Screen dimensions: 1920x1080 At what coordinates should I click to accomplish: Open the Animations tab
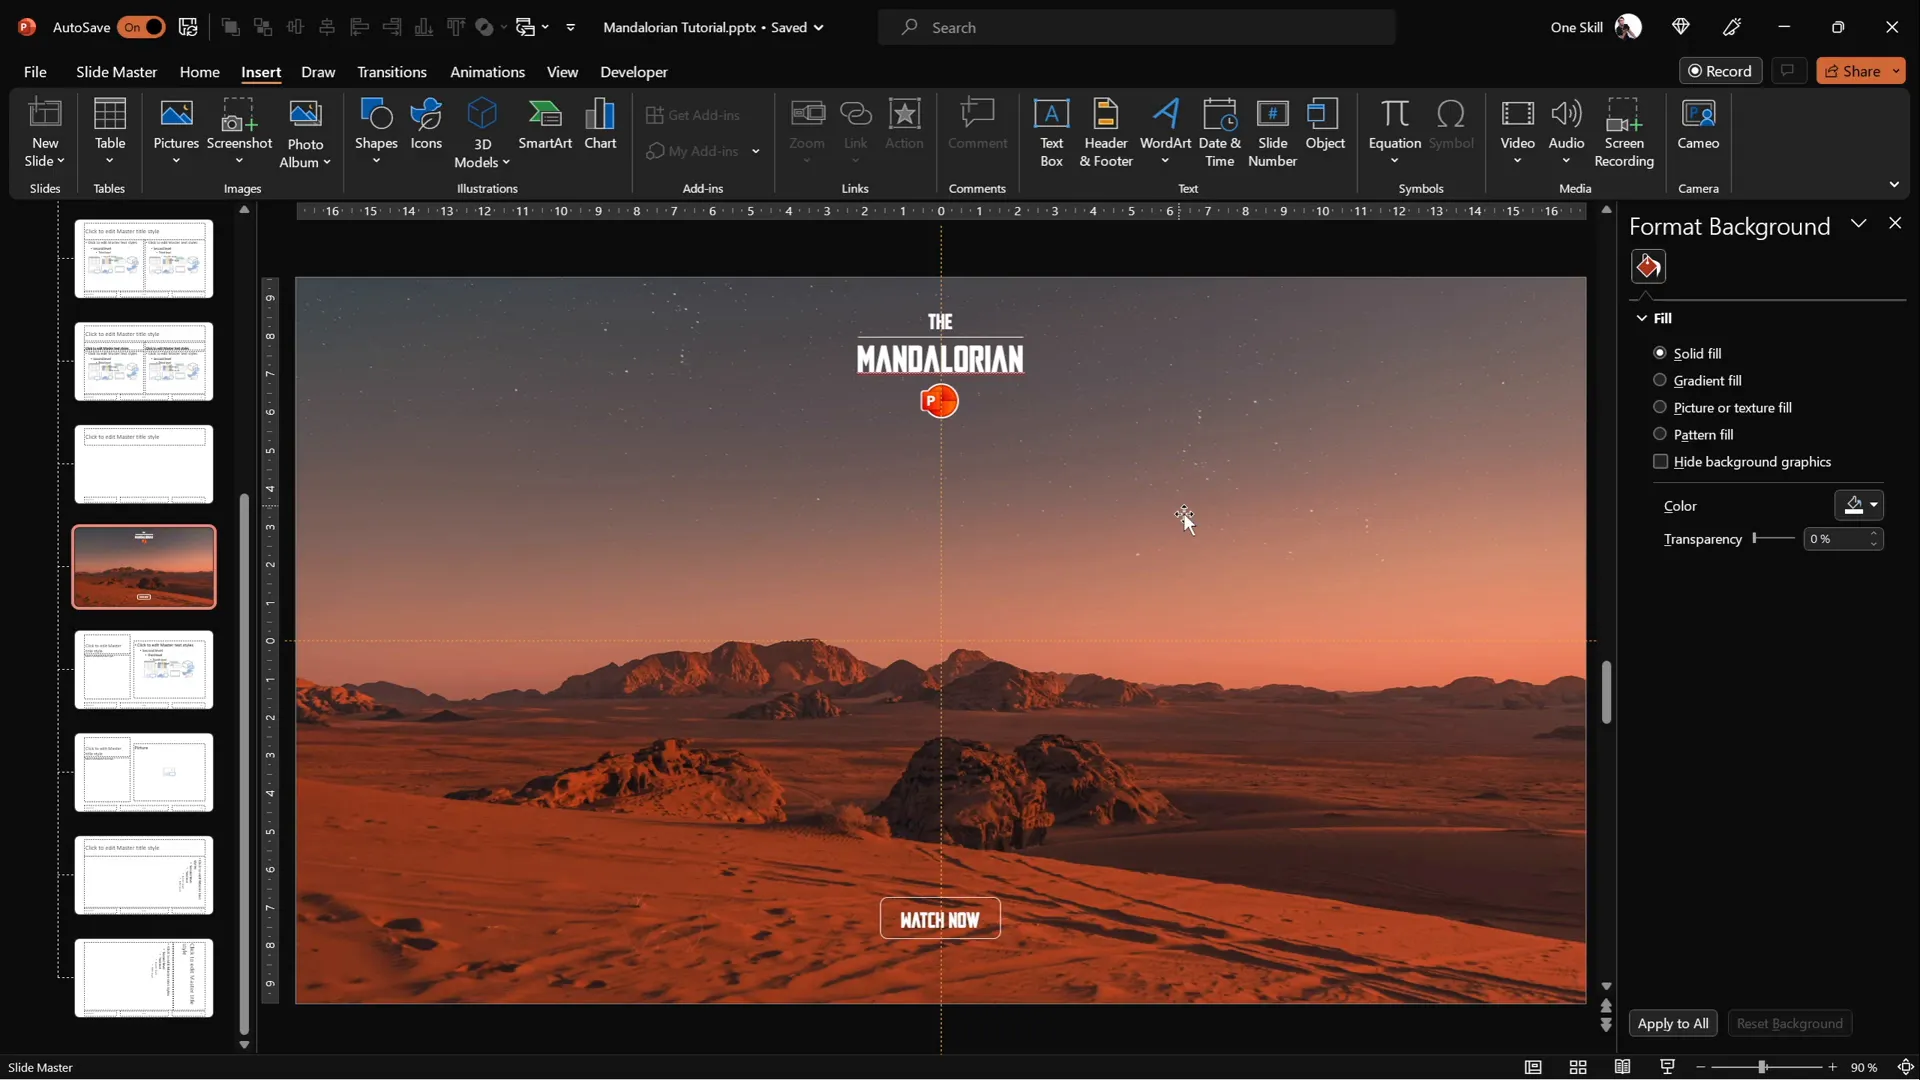(x=487, y=71)
